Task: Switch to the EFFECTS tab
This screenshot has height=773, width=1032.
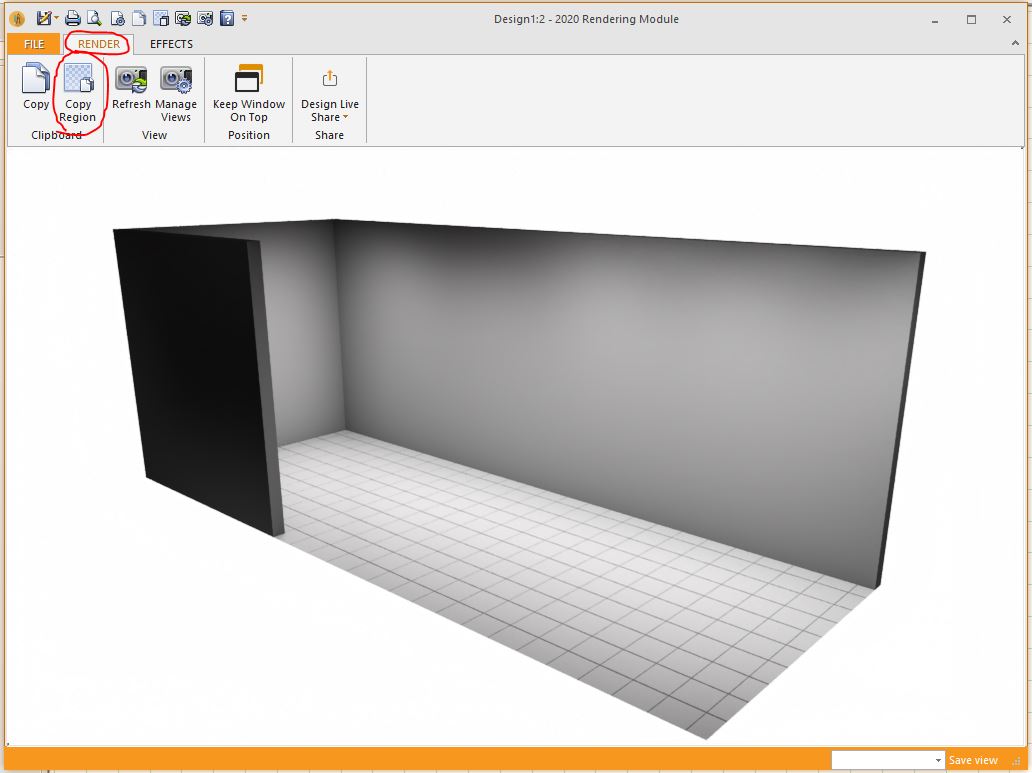Action: pos(171,44)
